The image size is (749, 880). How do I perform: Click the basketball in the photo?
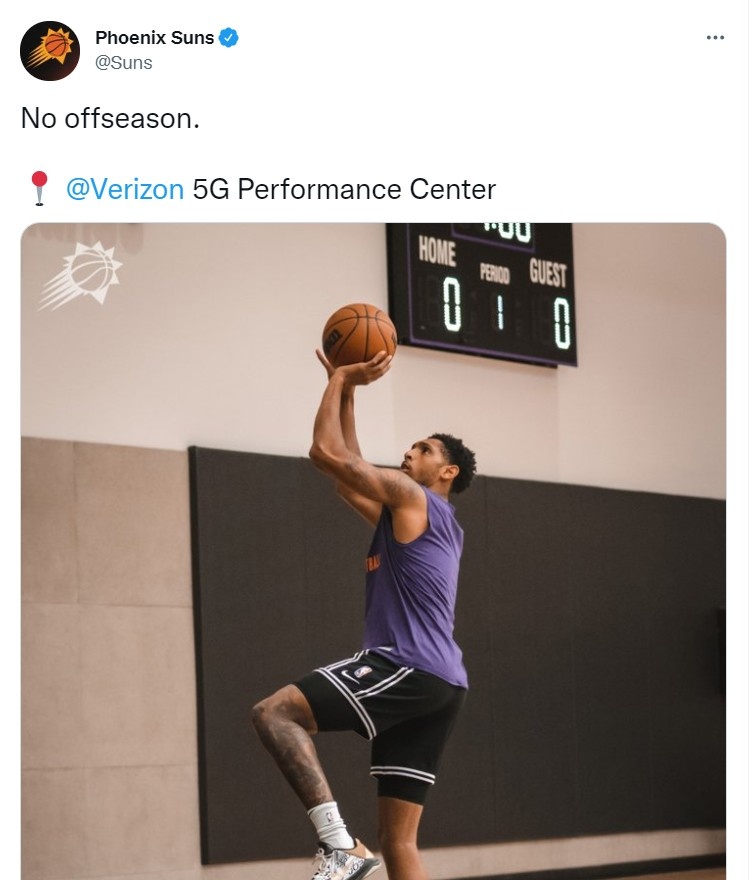point(359,335)
